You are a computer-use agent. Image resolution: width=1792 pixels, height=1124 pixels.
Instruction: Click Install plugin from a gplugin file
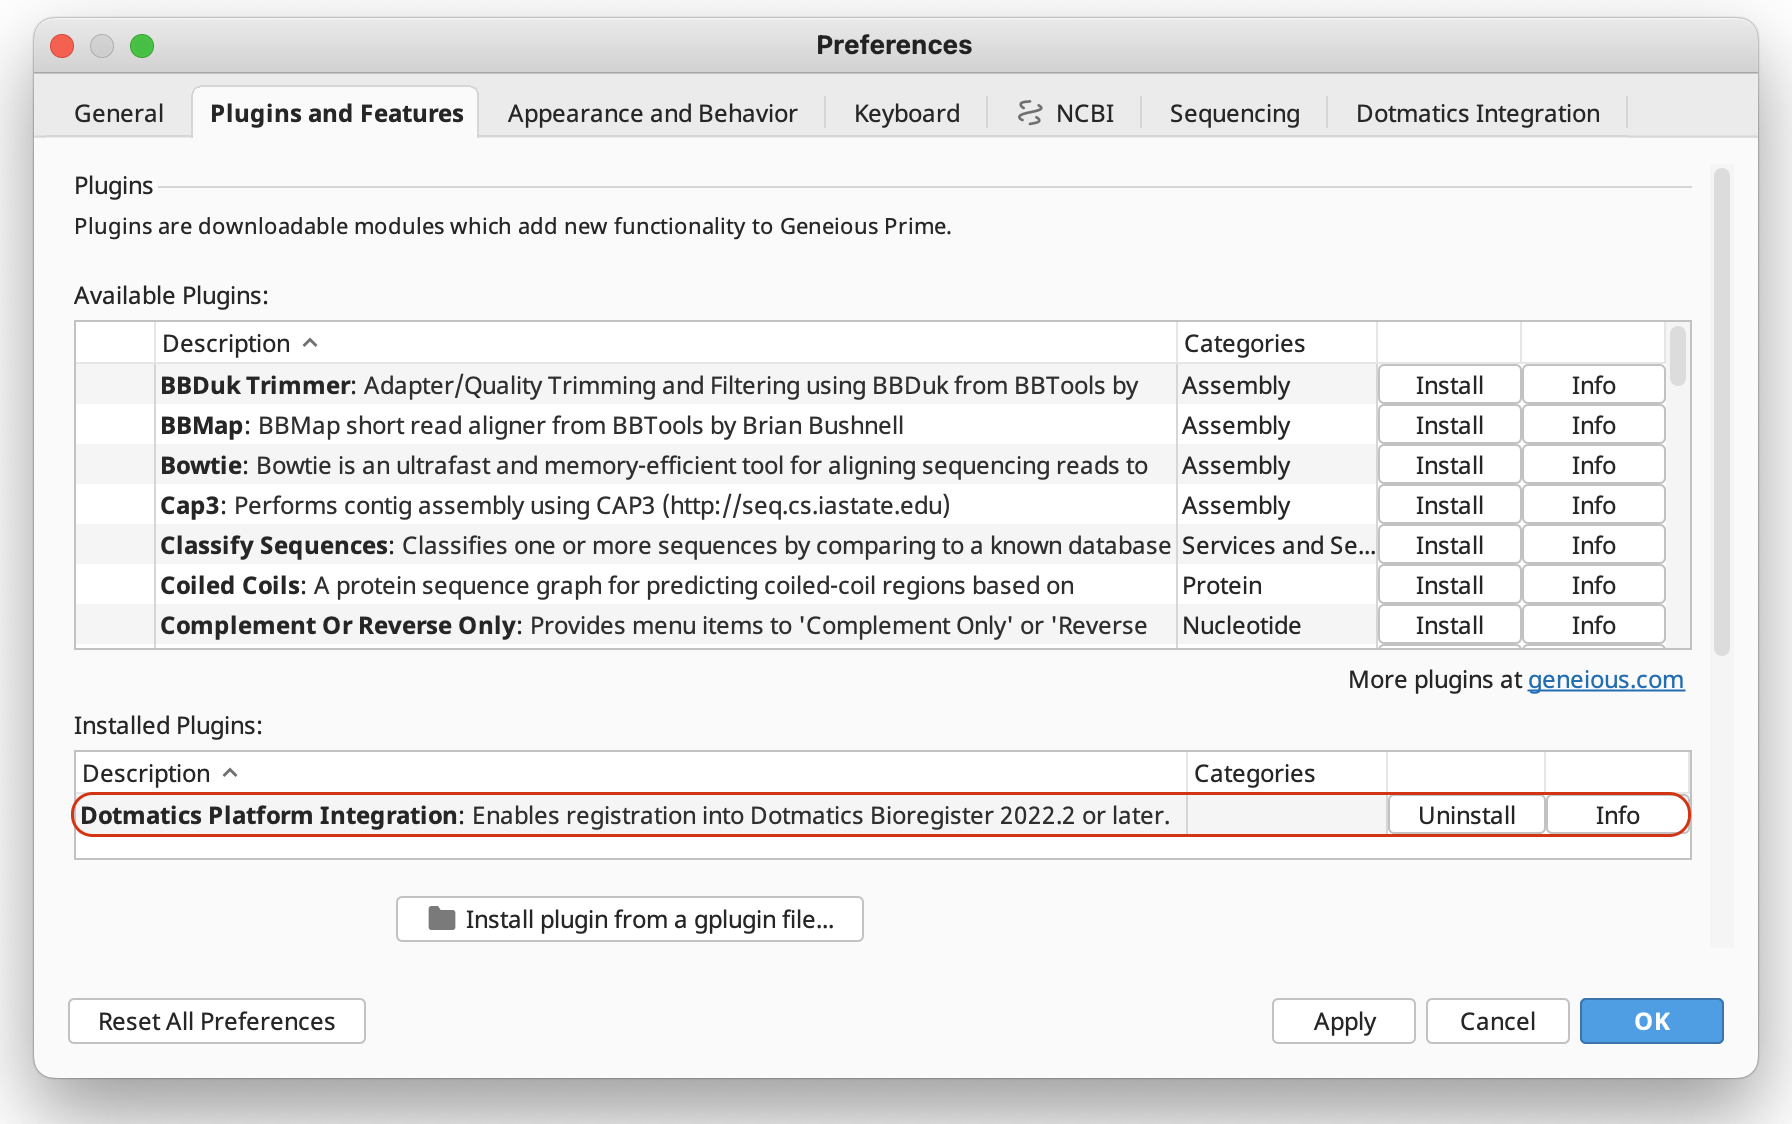tap(628, 919)
